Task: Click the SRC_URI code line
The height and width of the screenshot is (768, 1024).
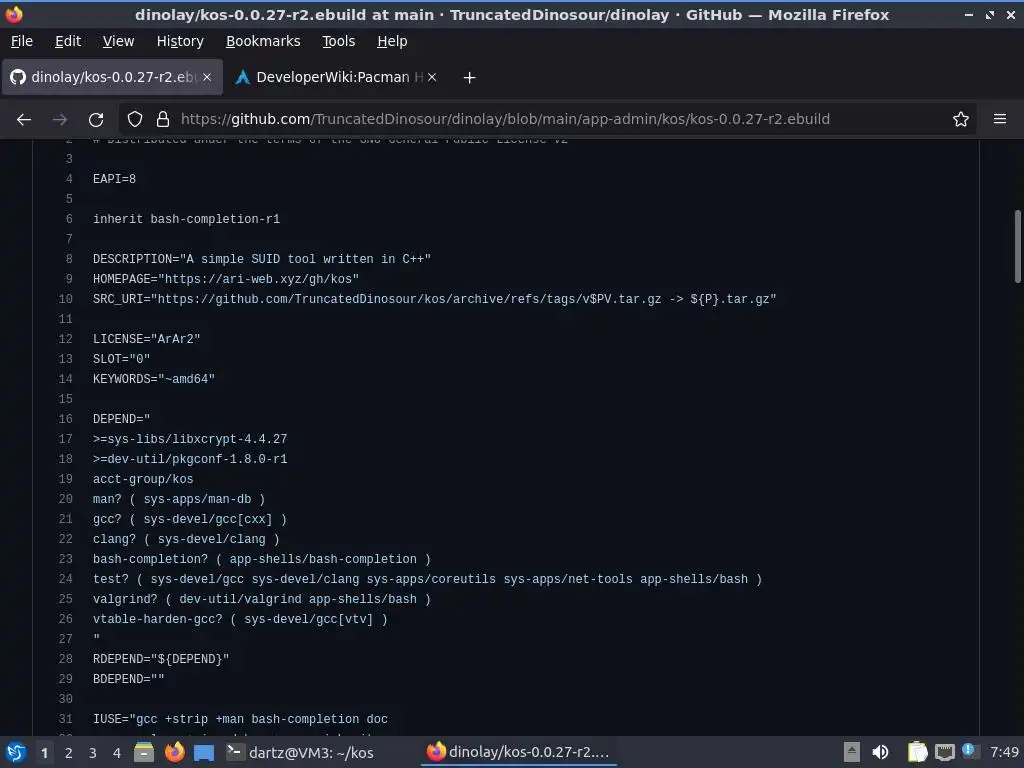Action: tap(434, 299)
